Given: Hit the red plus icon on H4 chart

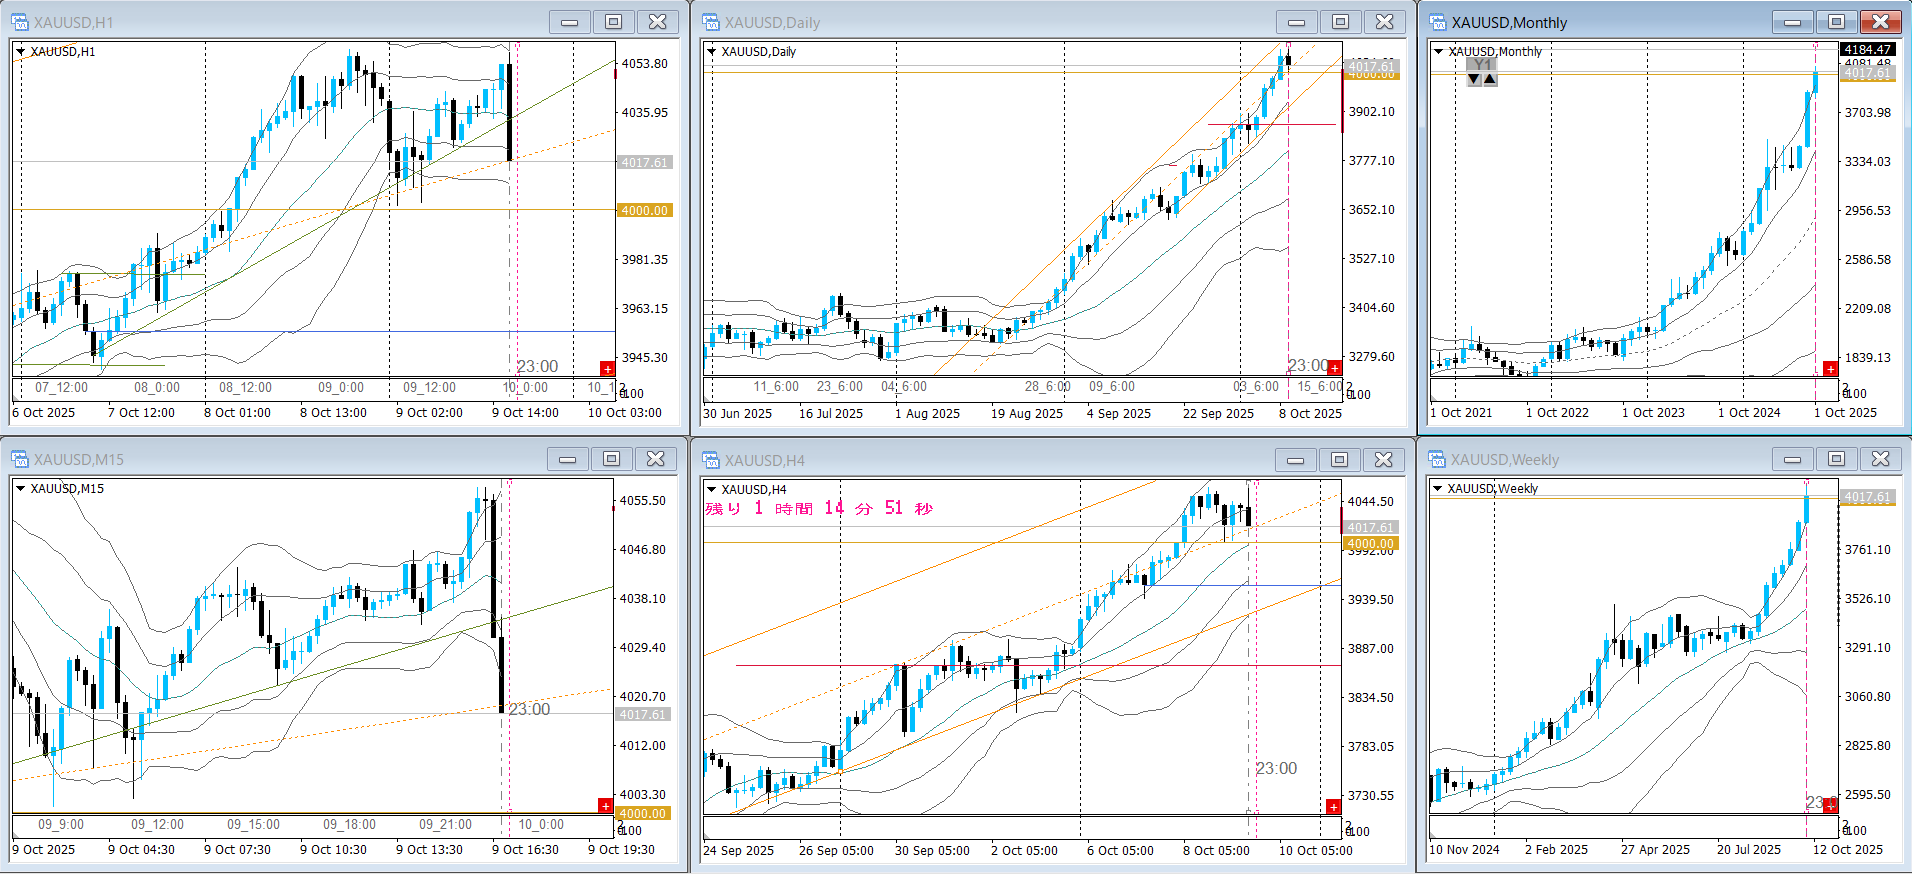Looking at the screenshot, I should 1333,807.
